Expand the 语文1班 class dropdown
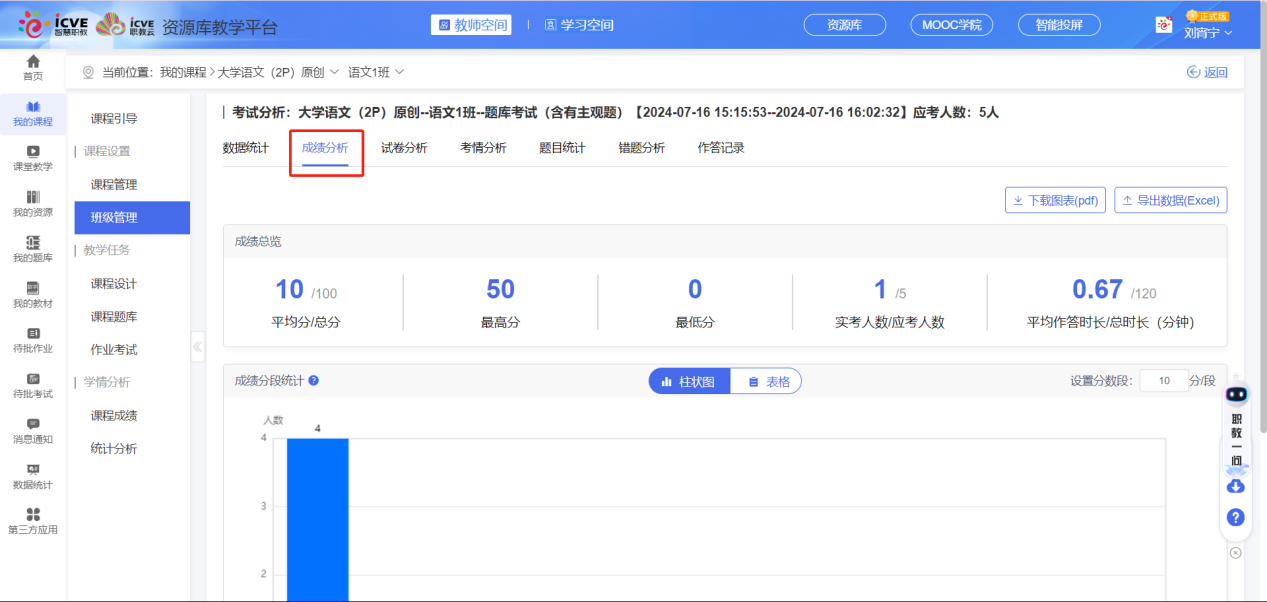 point(376,72)
